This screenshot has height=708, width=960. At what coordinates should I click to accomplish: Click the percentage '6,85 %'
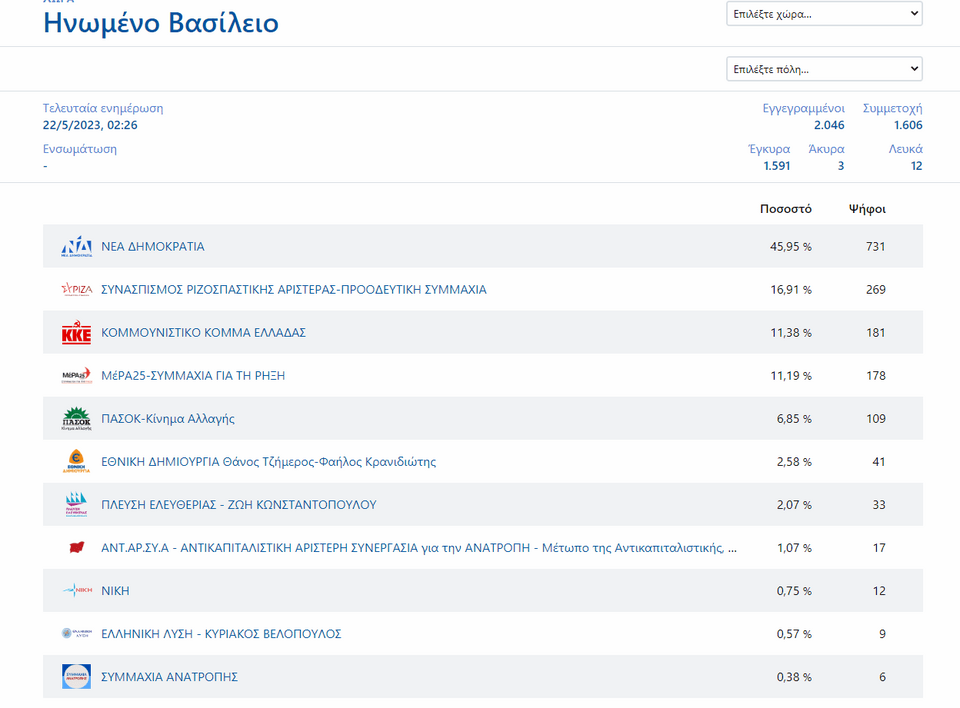pyautogui.click(x=794, y=419)
